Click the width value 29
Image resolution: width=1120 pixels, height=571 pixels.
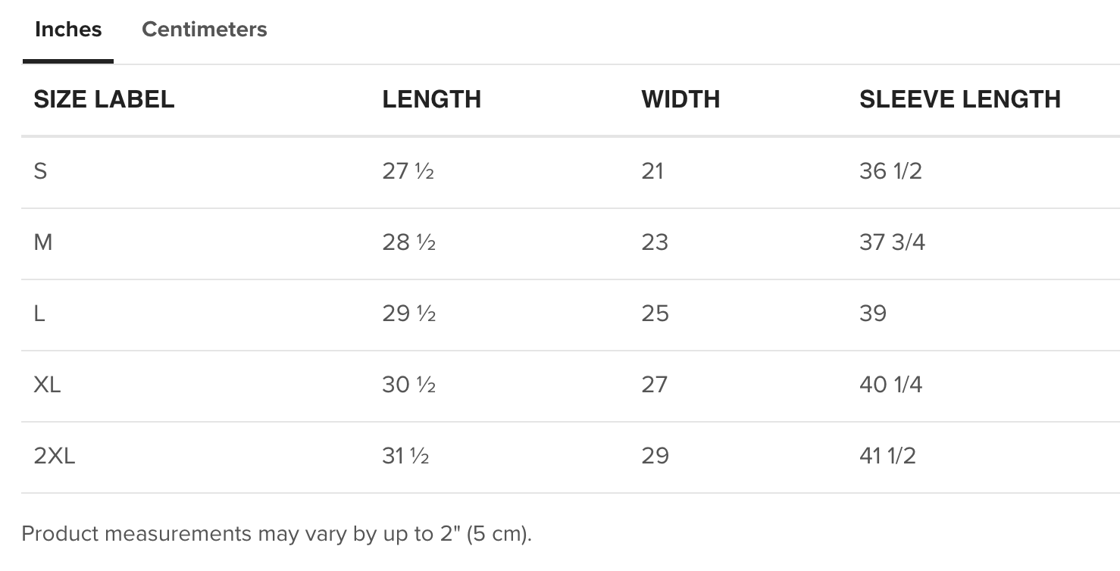[x=654, y=456]
